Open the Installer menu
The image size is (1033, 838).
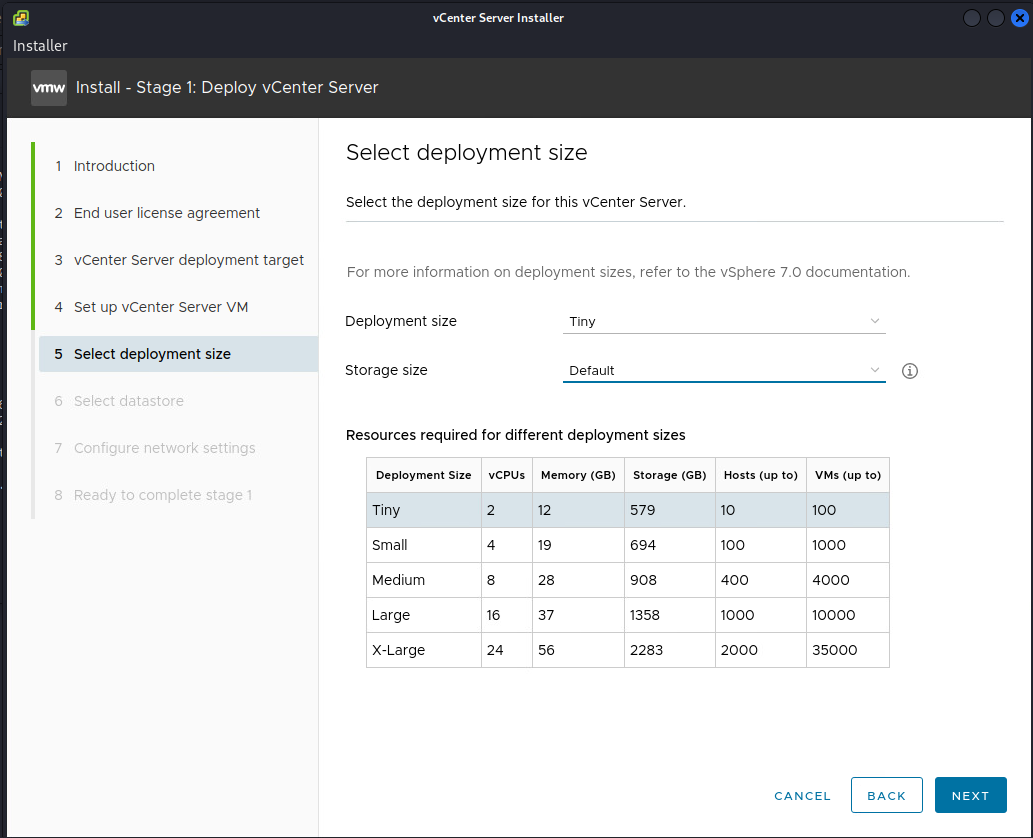40,46
